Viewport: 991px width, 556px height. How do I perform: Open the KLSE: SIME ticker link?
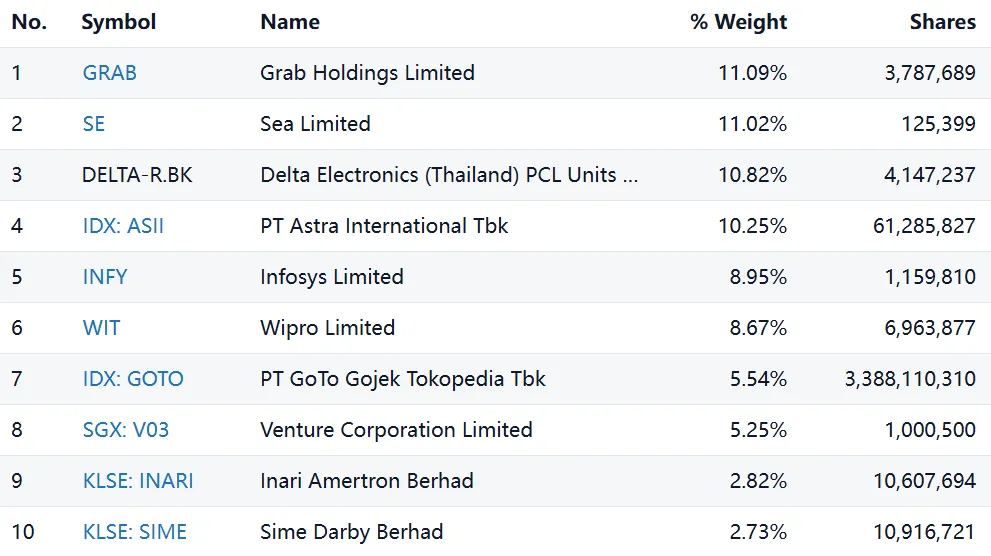click(x=135, y=532)
